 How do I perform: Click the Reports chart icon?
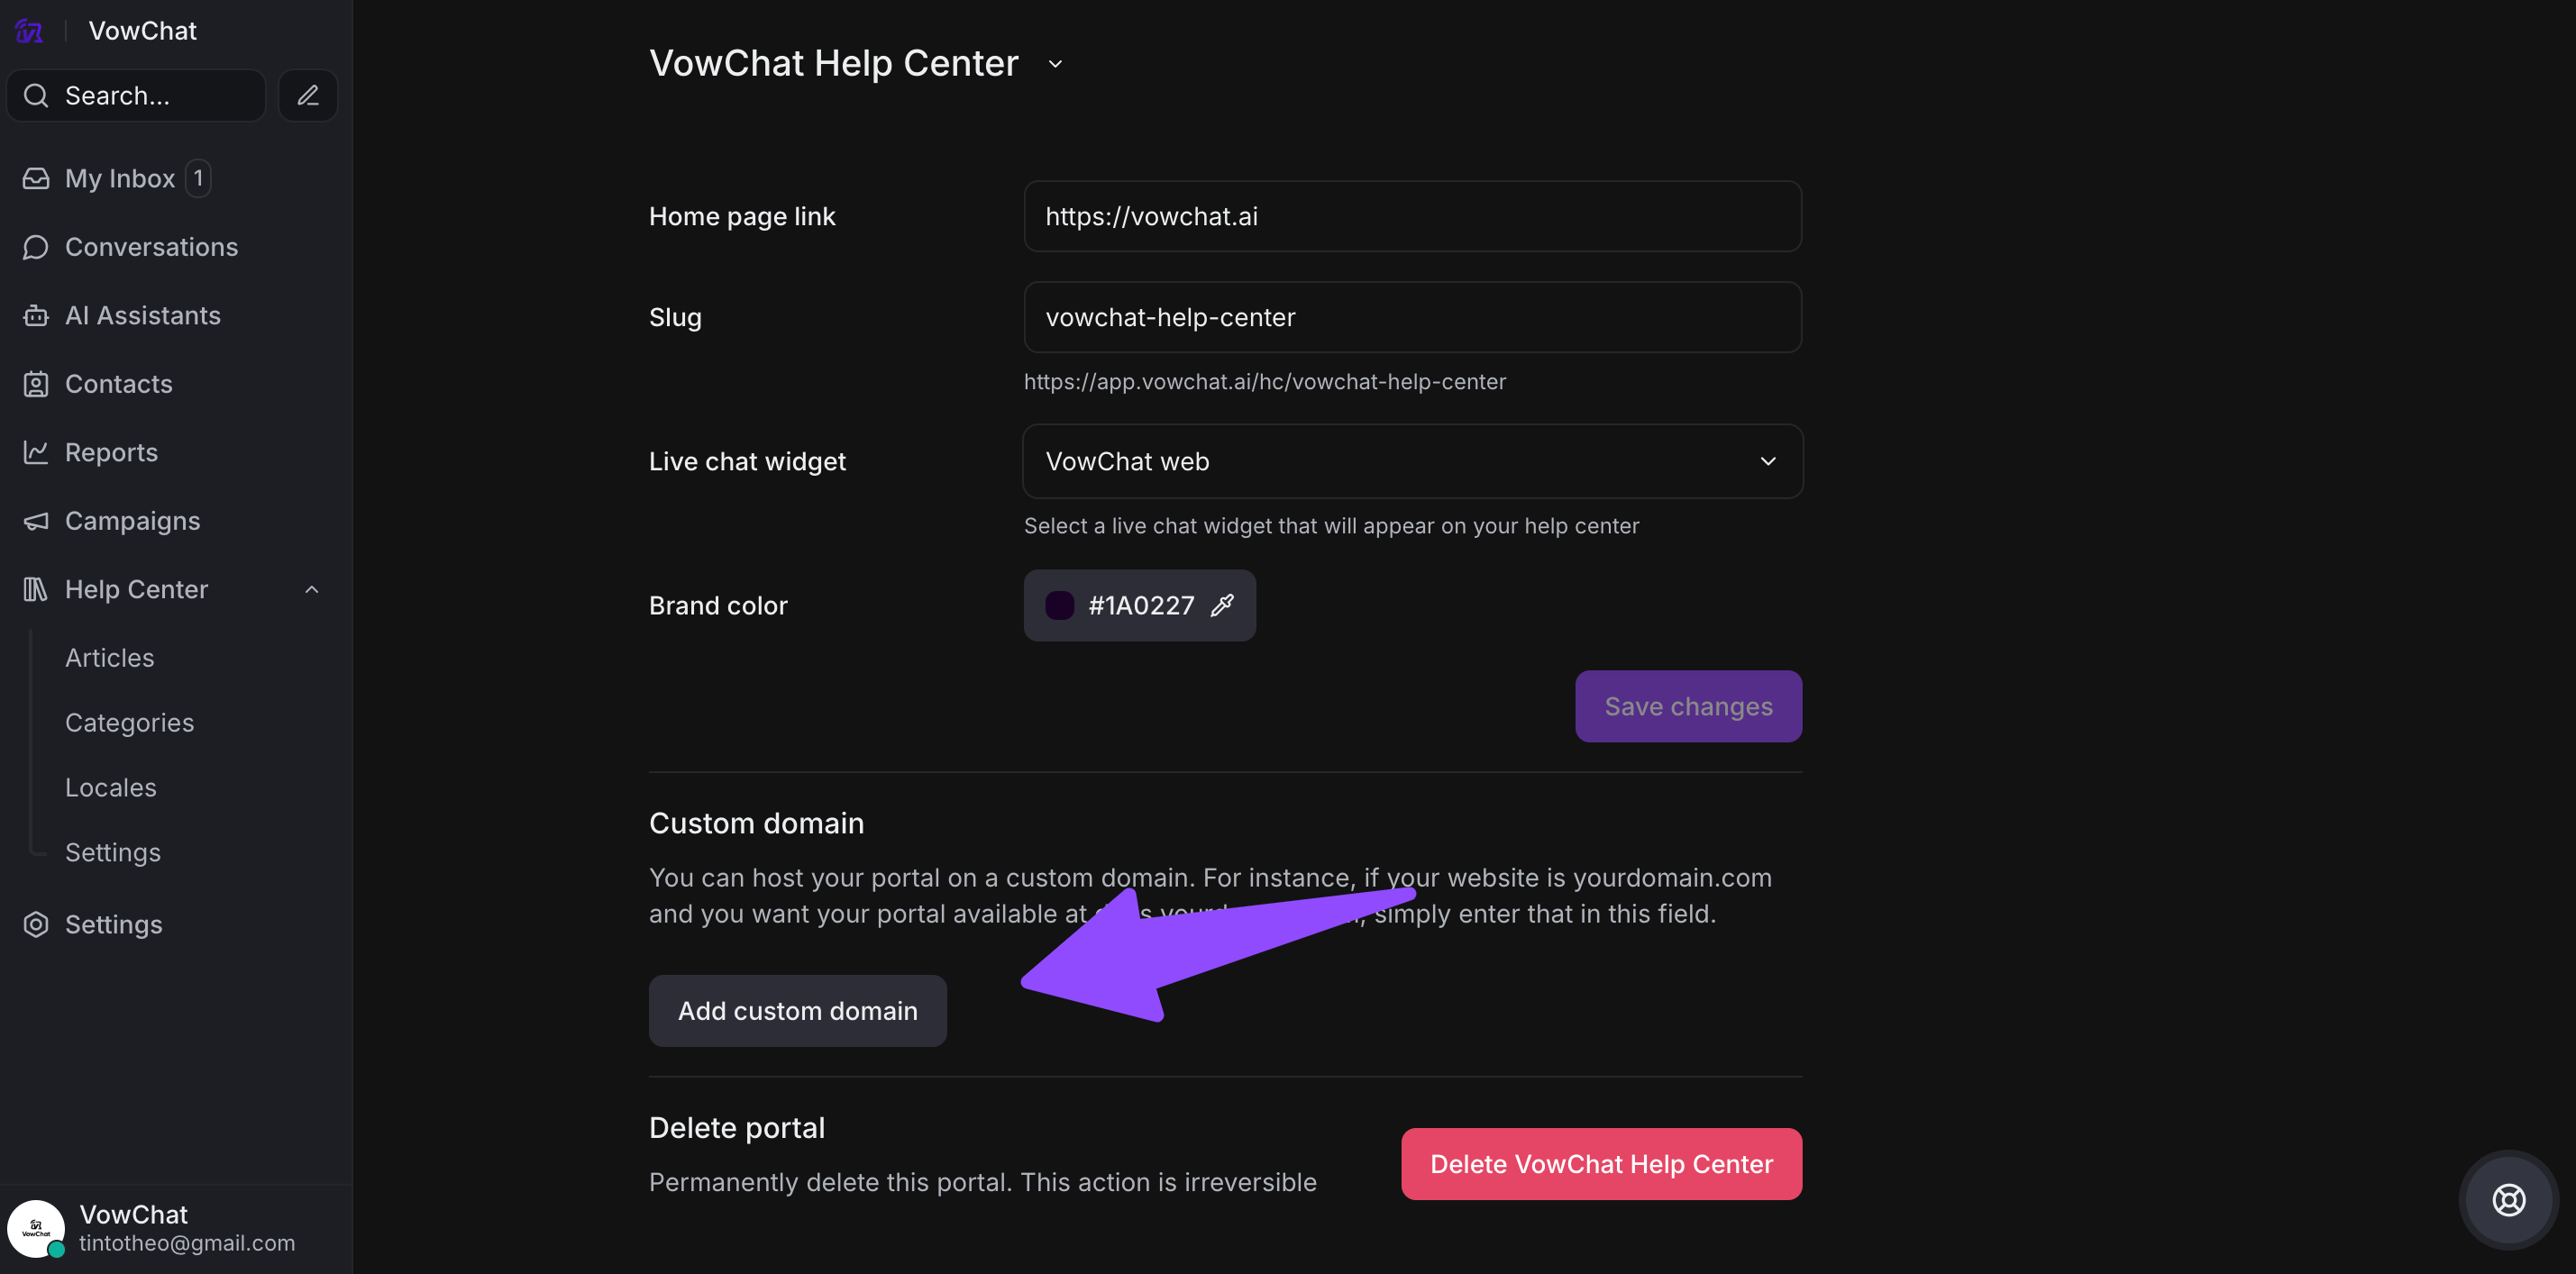pyautogui.click(x=36, y=452)
